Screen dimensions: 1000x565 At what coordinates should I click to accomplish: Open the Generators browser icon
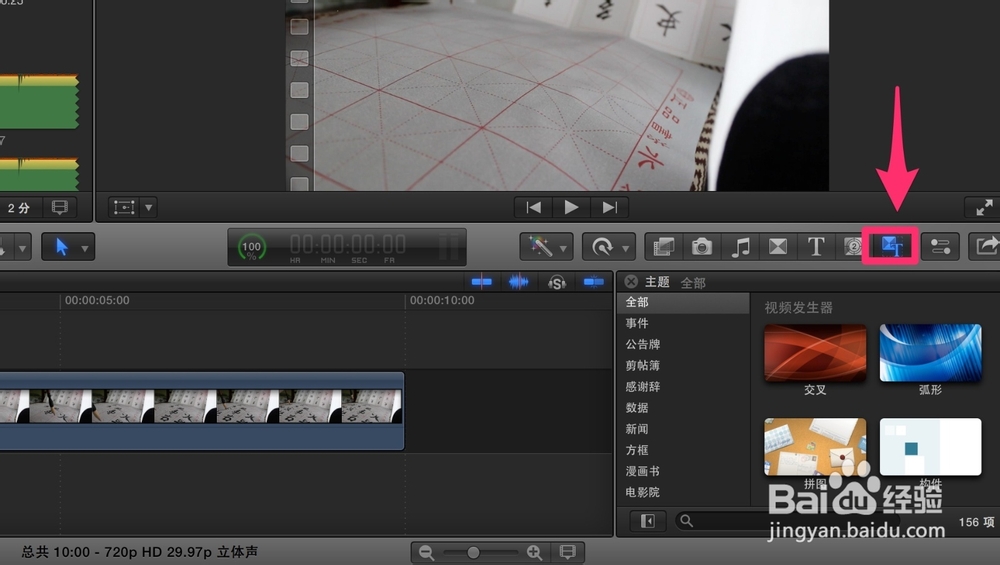point(853,246)
